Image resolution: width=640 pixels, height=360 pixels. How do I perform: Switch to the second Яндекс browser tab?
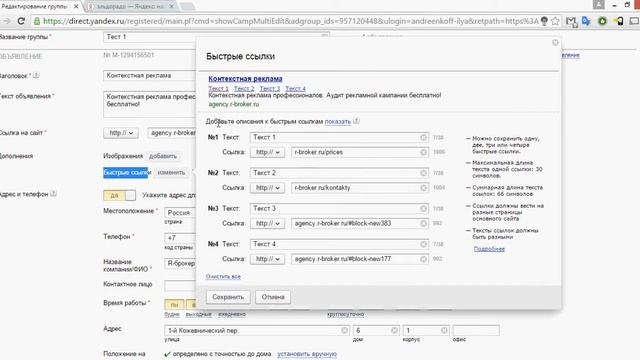pos(131,7)
